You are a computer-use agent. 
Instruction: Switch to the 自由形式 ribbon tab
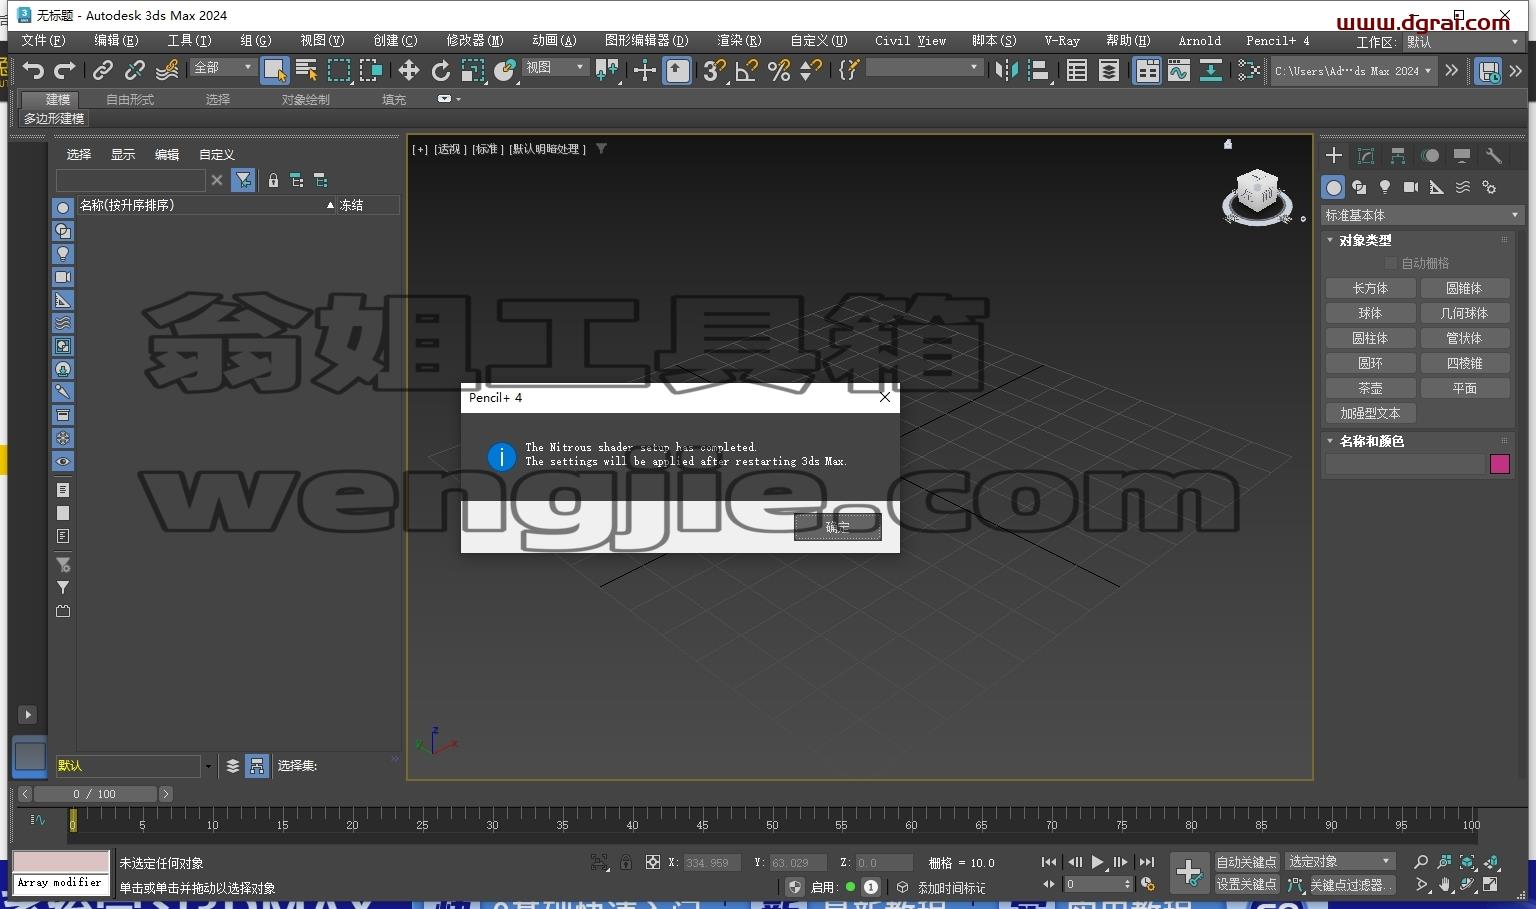(x=130, y=100)
